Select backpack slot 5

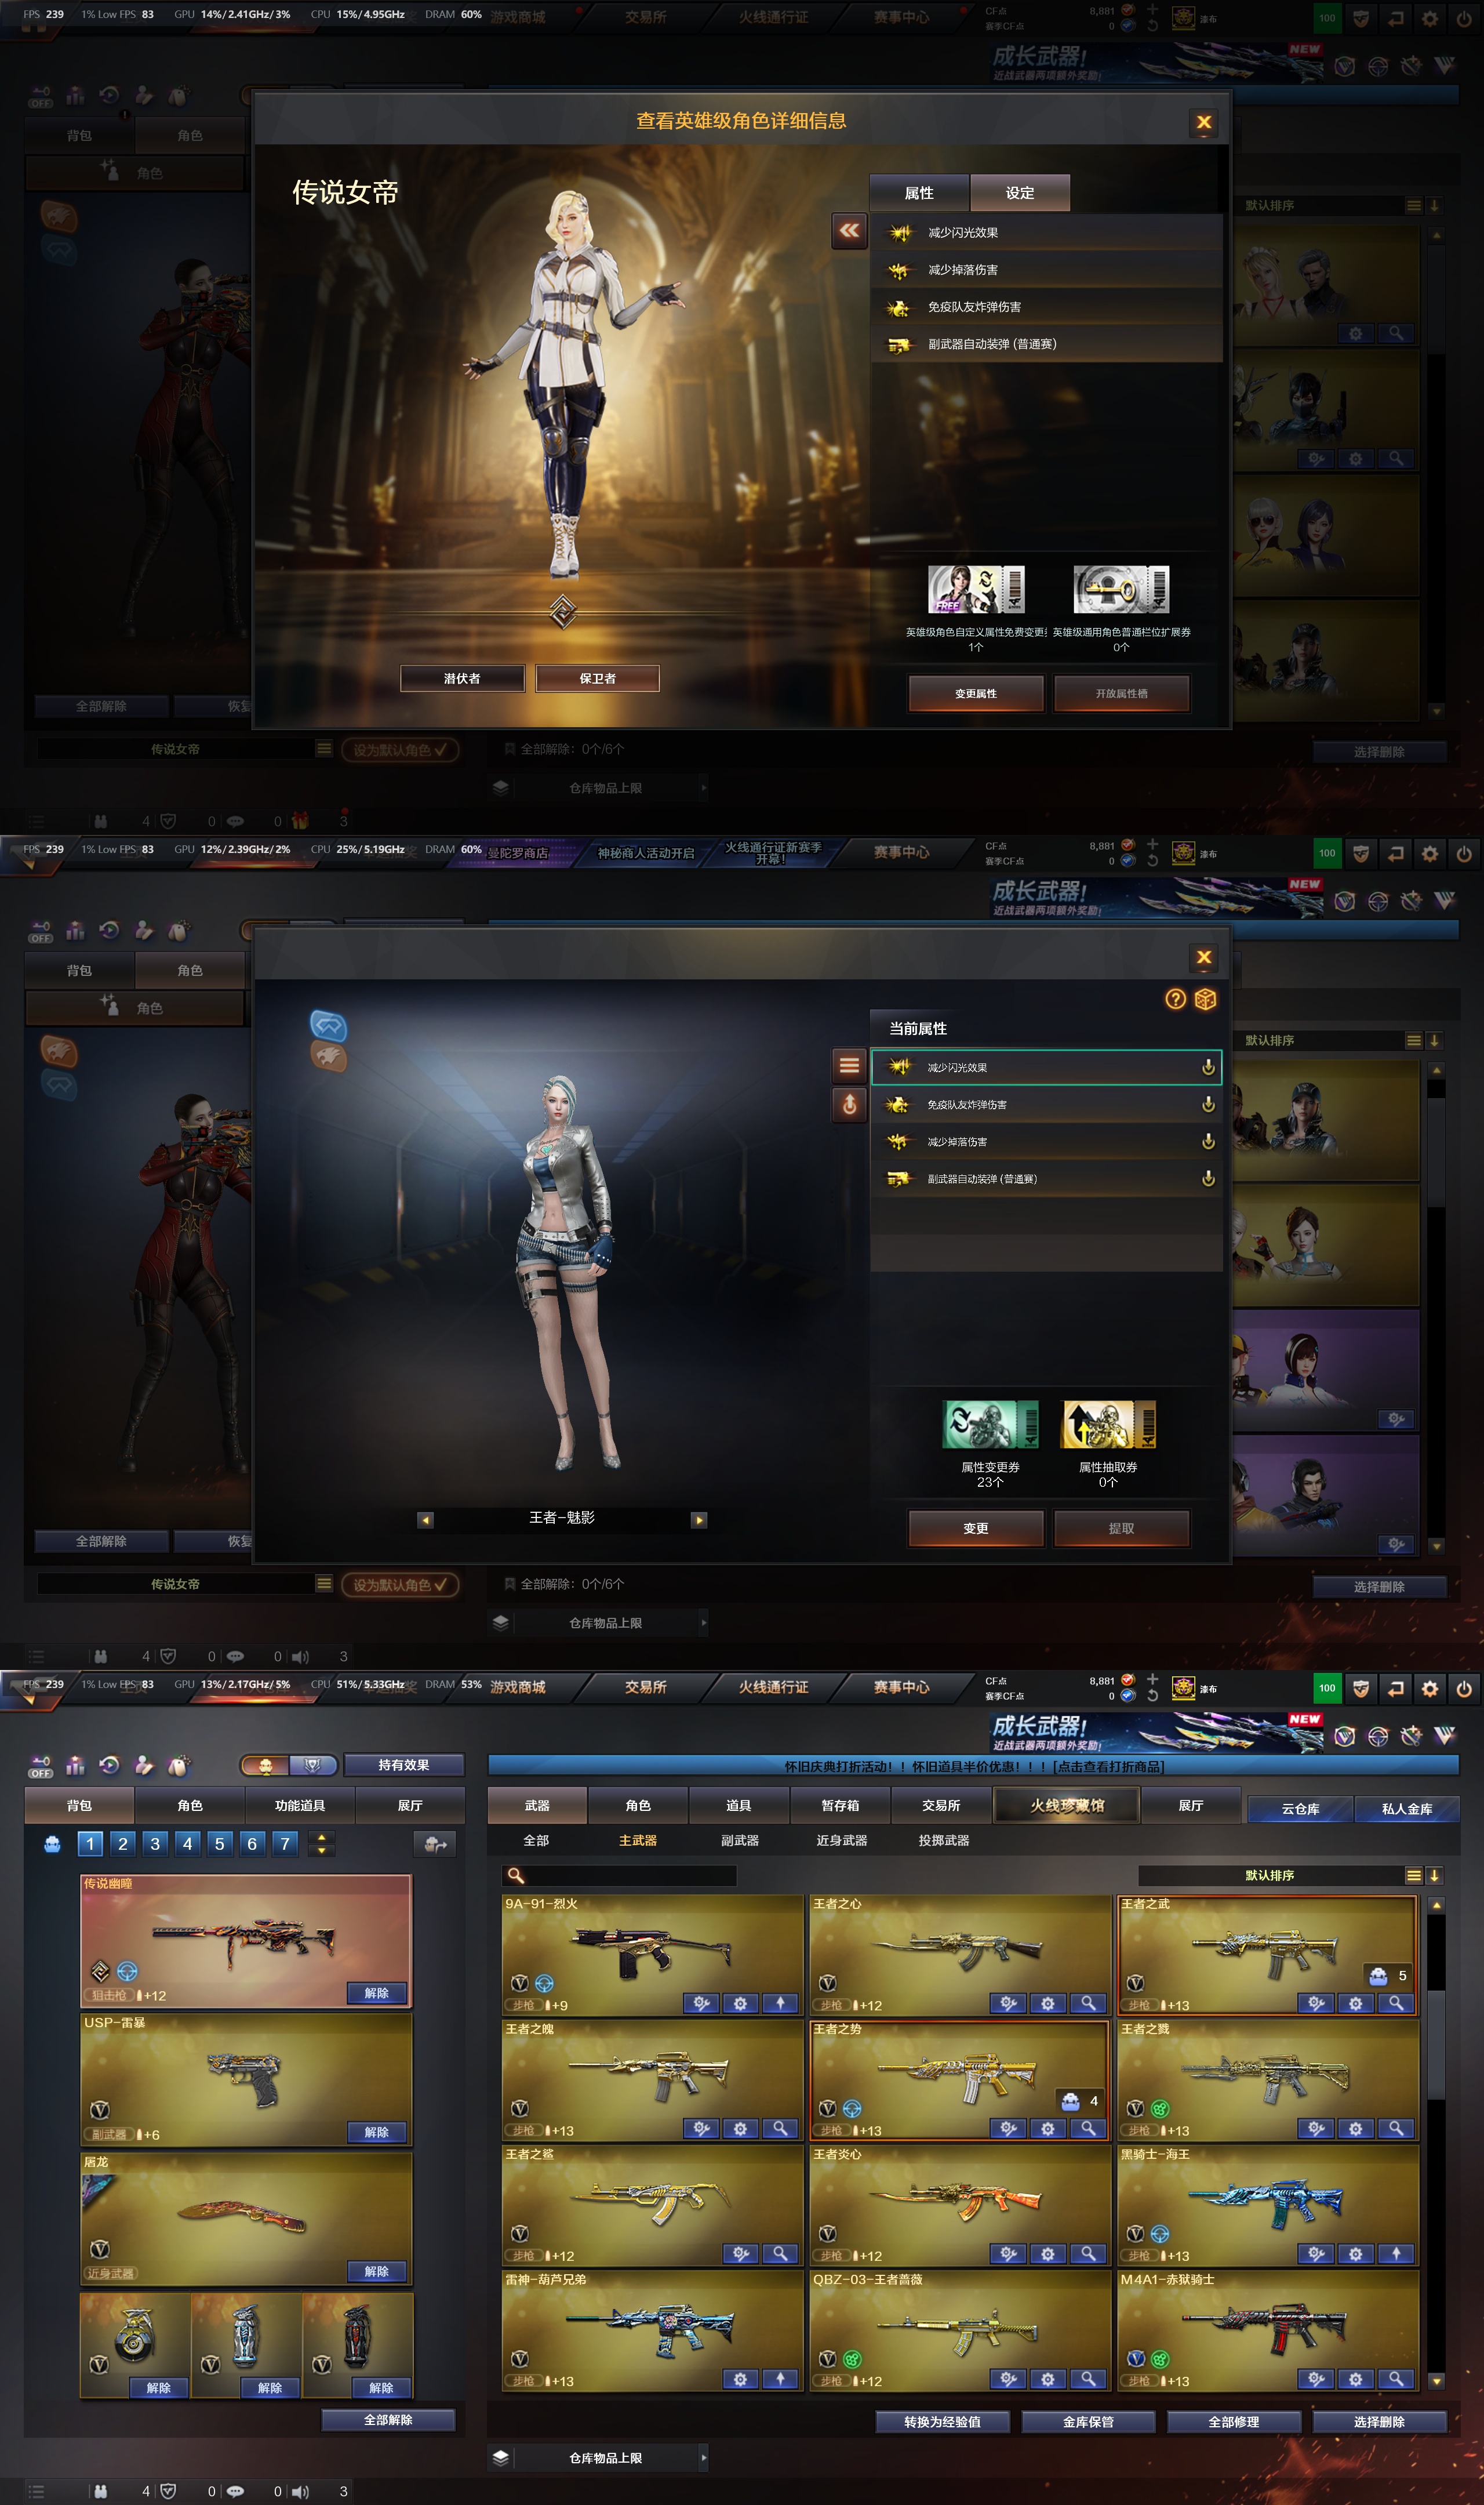[x=220, y=1843]
